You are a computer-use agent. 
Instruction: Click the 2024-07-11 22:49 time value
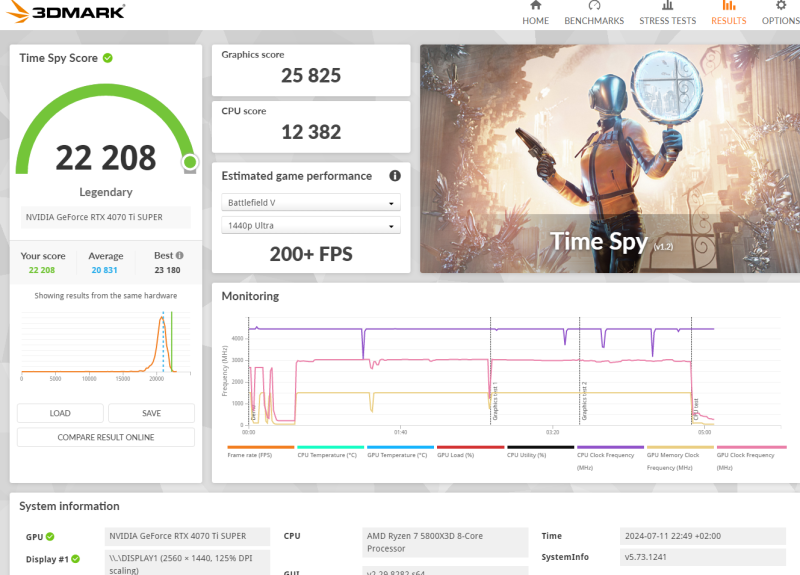(703, 536)
